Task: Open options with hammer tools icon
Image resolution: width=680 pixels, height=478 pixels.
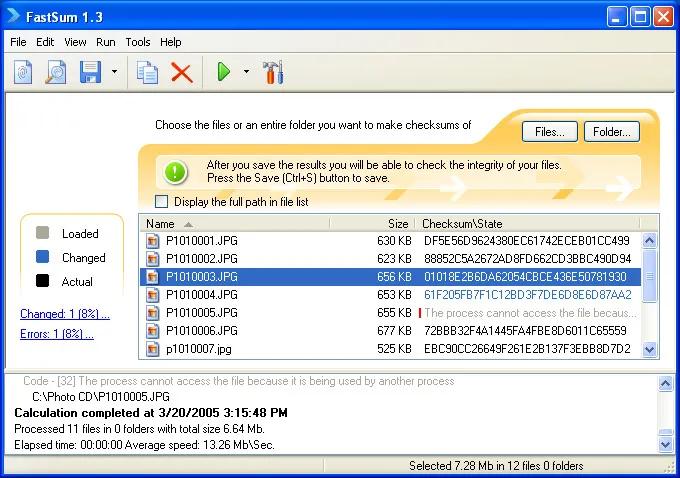Action: click(273, 72)
